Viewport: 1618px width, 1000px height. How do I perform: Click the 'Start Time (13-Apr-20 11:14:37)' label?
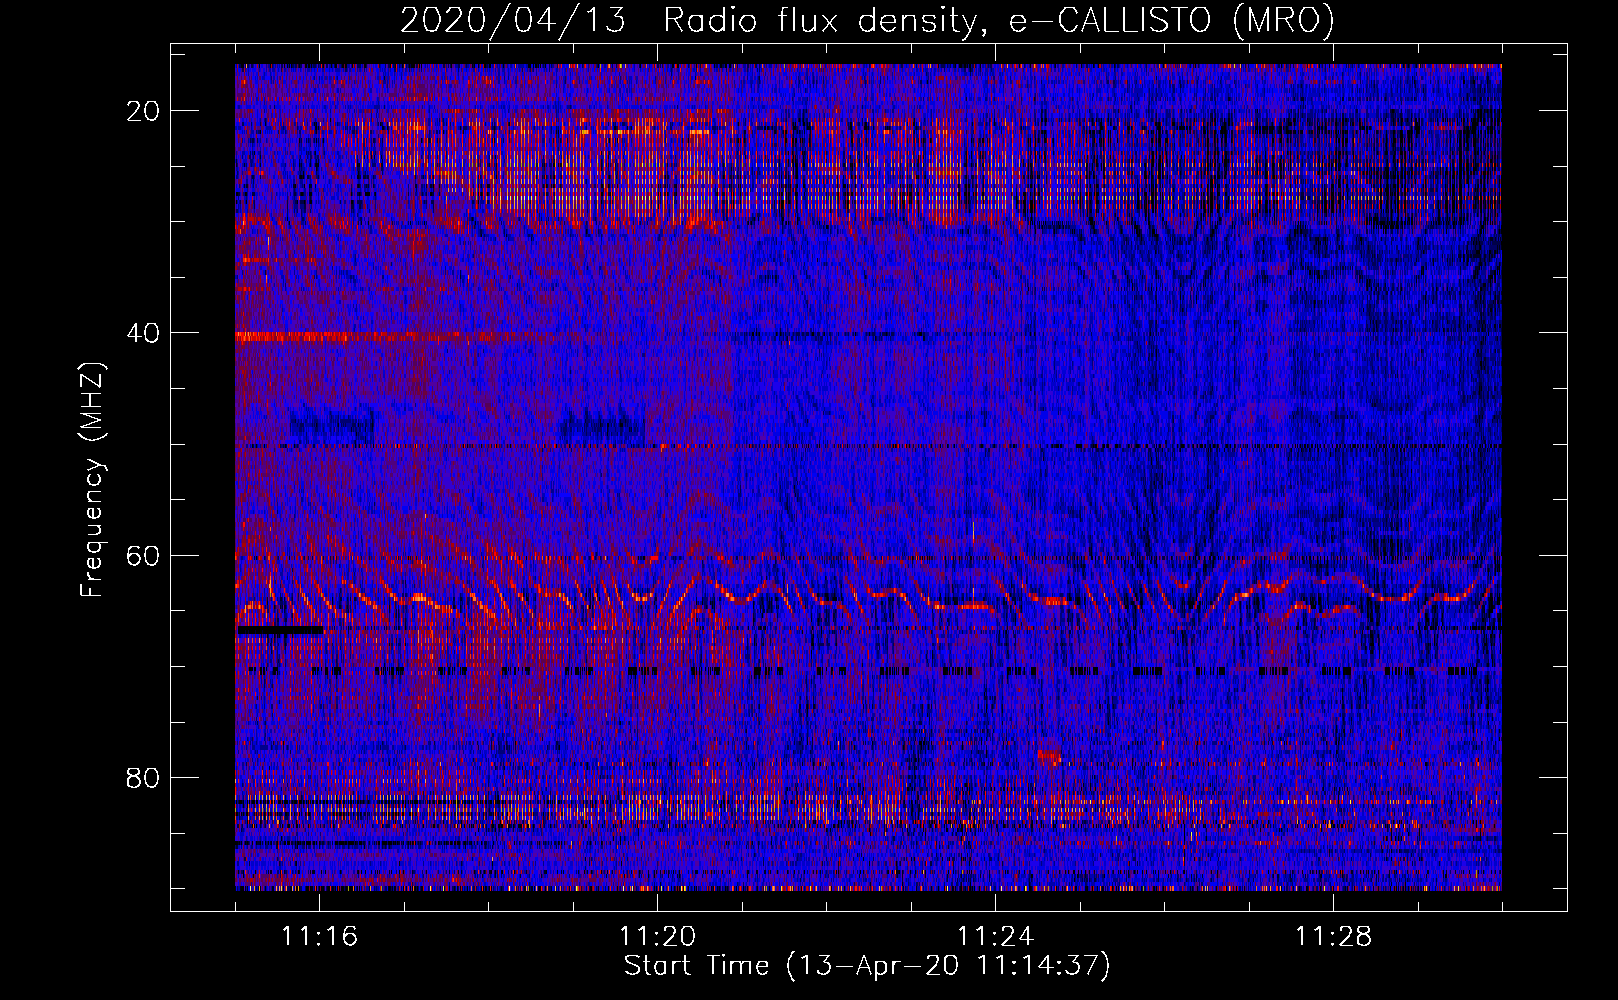pos(867,966)
